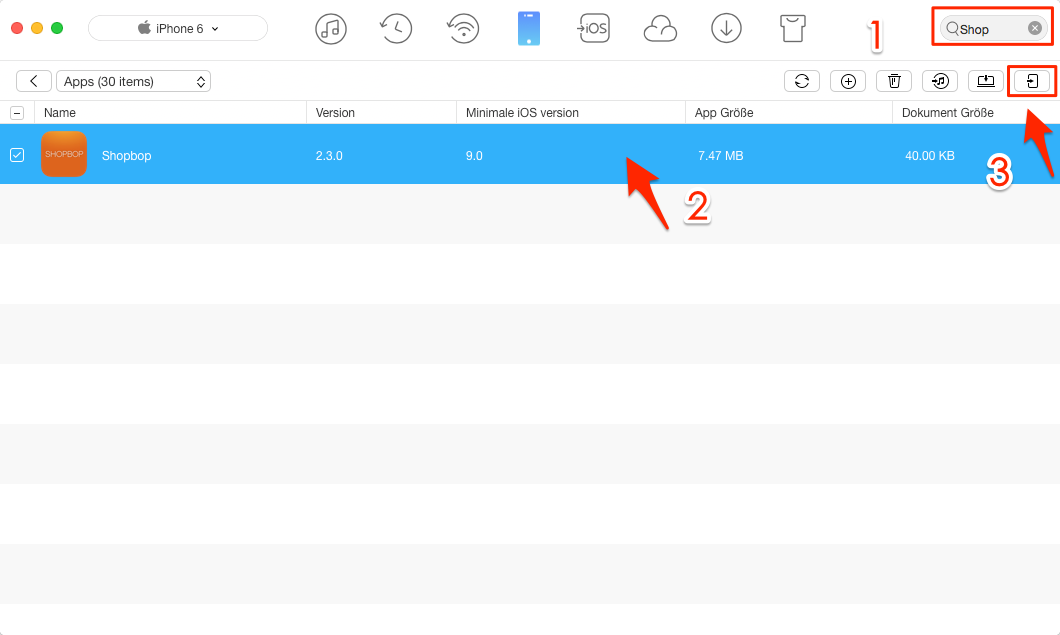
Task: Click the send-to-computer button
Action: pyautogui.click(x=986, y=81)
